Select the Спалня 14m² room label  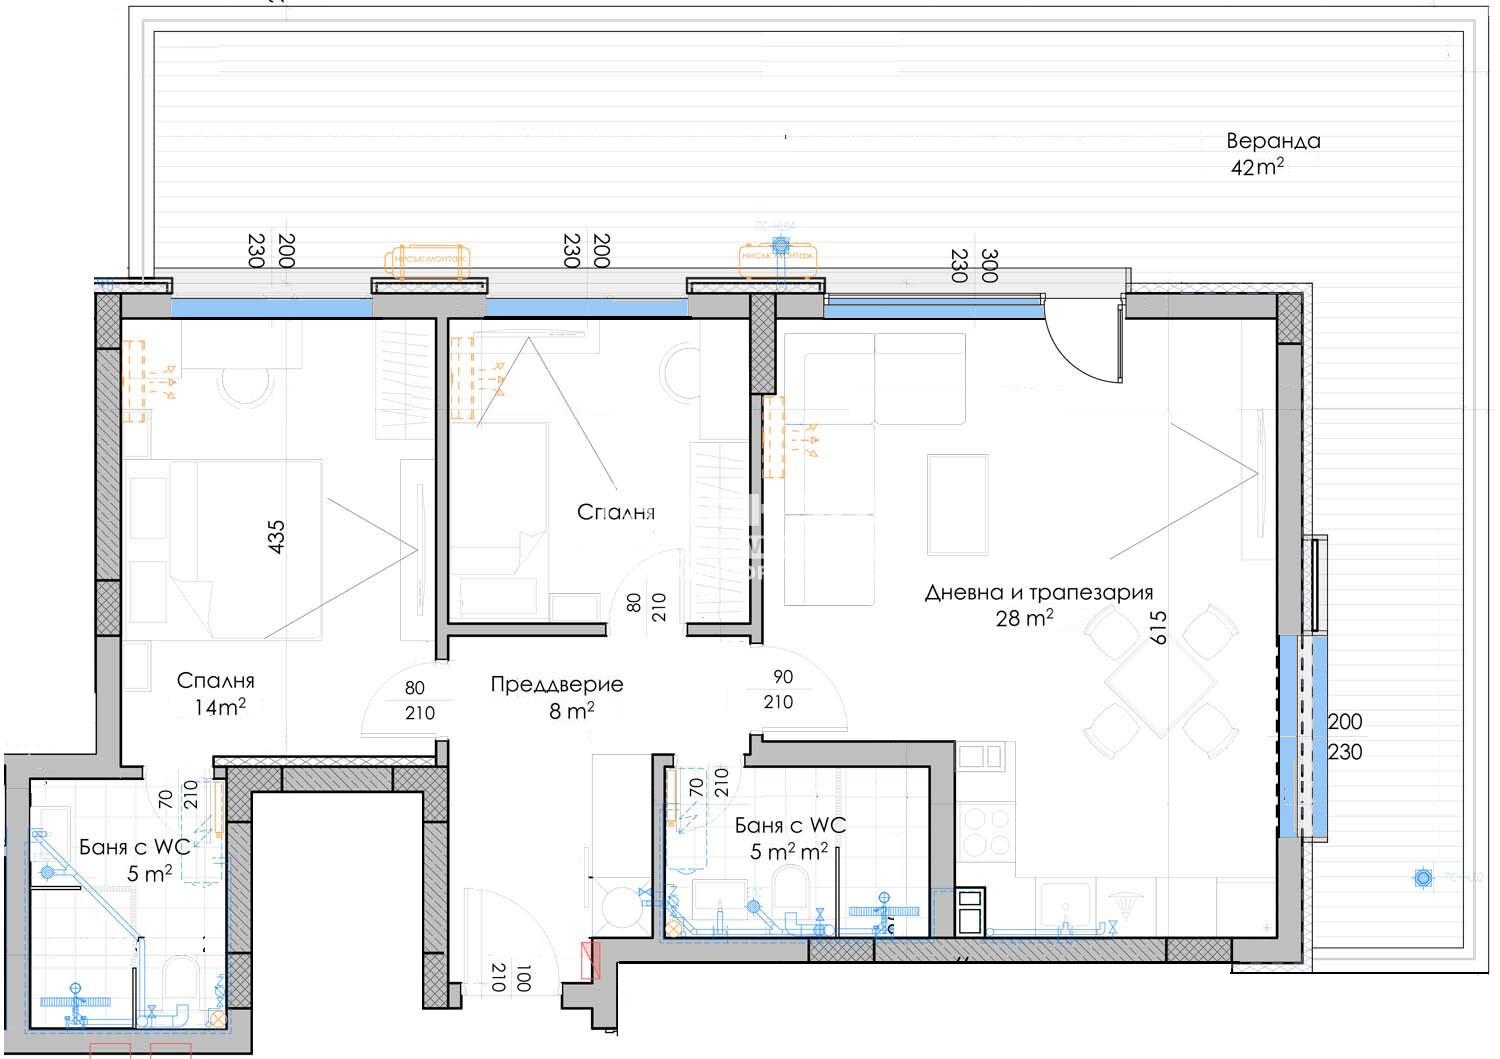tap(216, 694)
